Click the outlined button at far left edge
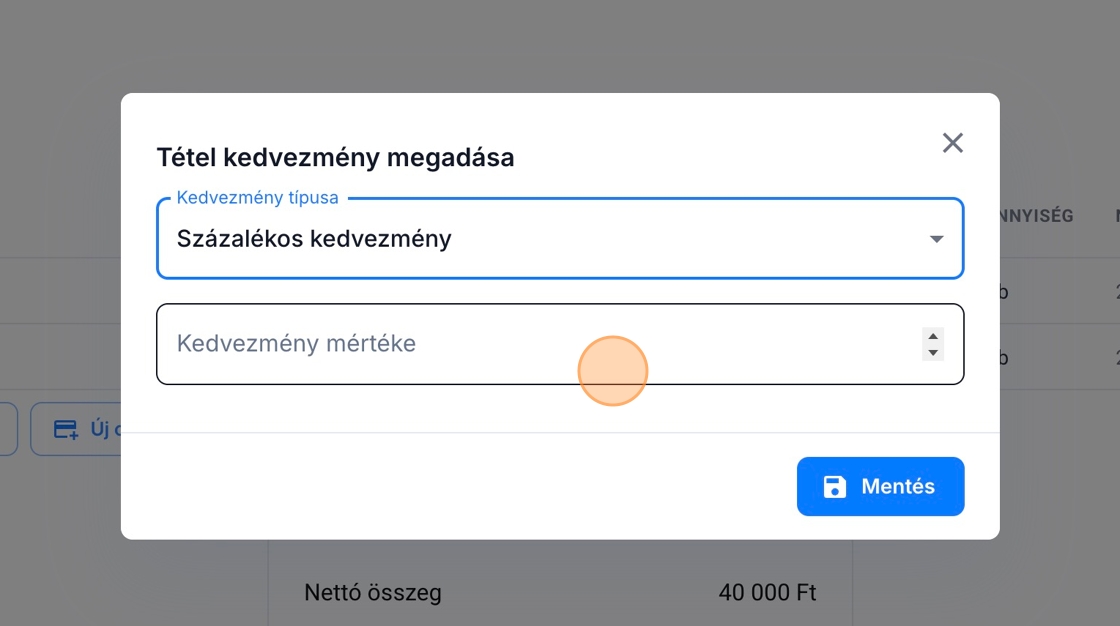This screenshot has height=626, width=1120. click(x=8, y=430)
